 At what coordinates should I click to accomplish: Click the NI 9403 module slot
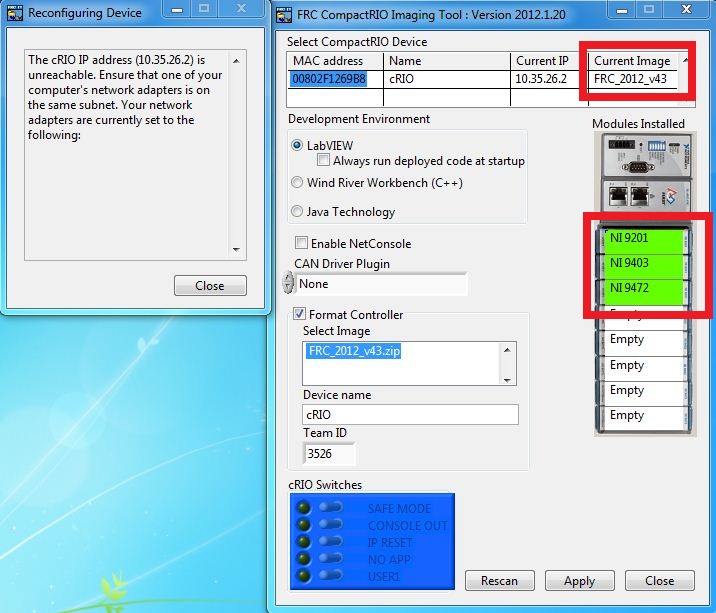pyautogui.click(x=643, y=267)
